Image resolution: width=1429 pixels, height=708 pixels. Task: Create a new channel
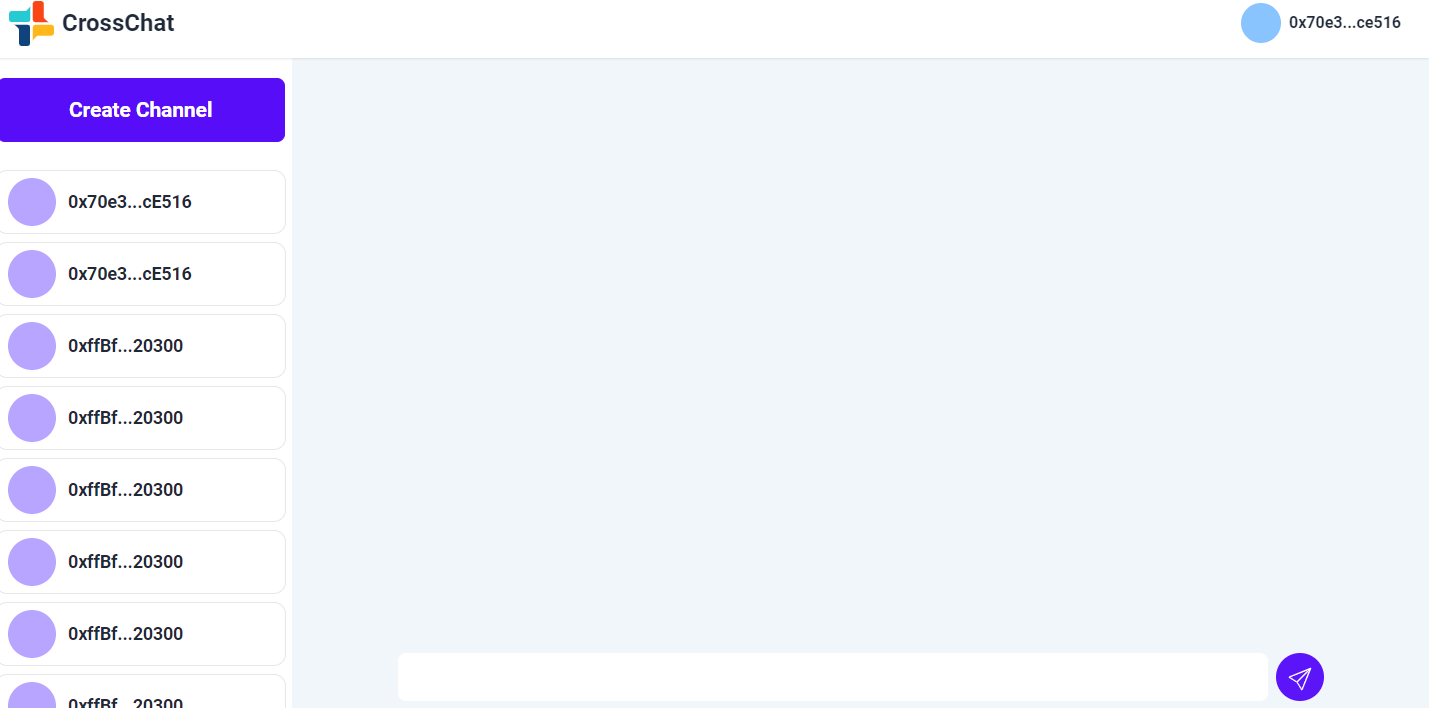142,110
